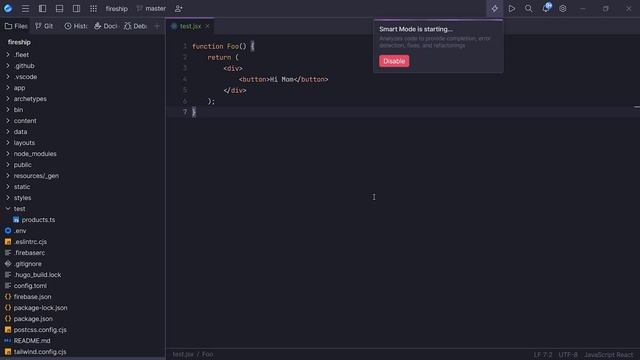Image resolution: width=640 pixels, height=360 pixels.
Task: Click the UTF-8 encoding indicator
Action: click(x=568, y=355)
